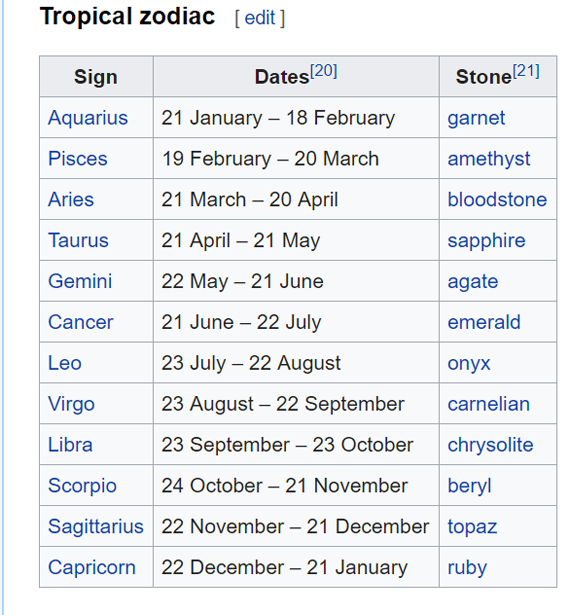The width and height of the screenshot is (570, 615).
Task: Open the Taurus sign link
Action: pos(78,240)
